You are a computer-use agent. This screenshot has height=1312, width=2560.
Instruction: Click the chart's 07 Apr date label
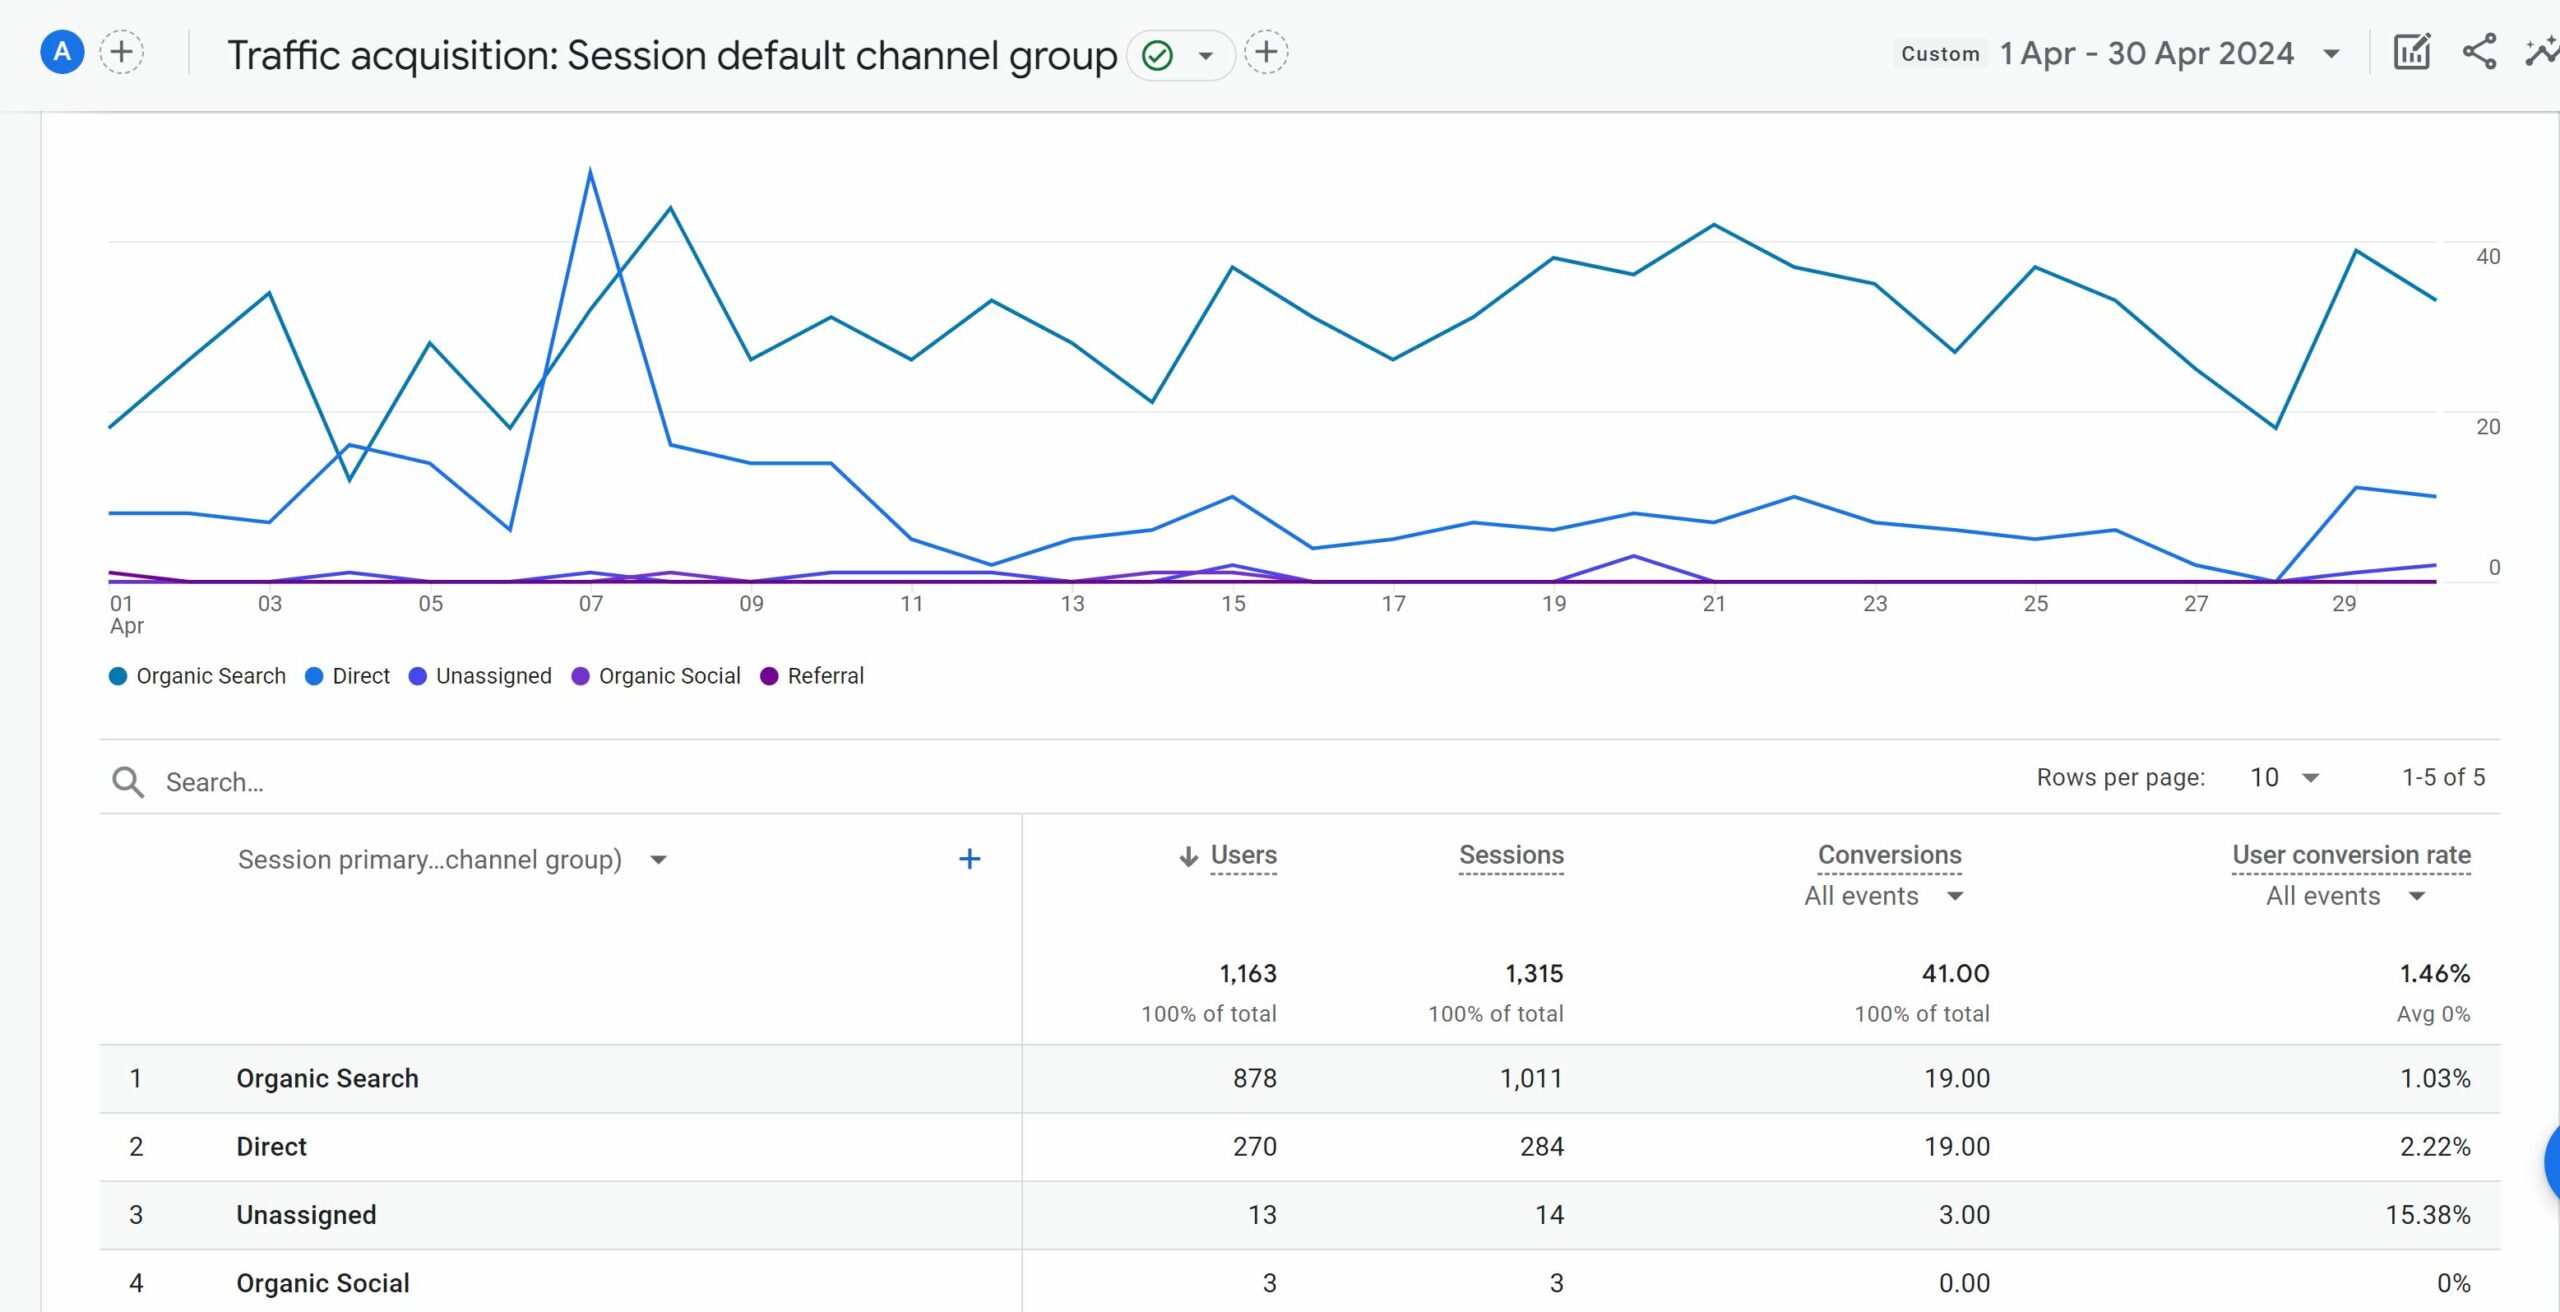pos(591,604)
